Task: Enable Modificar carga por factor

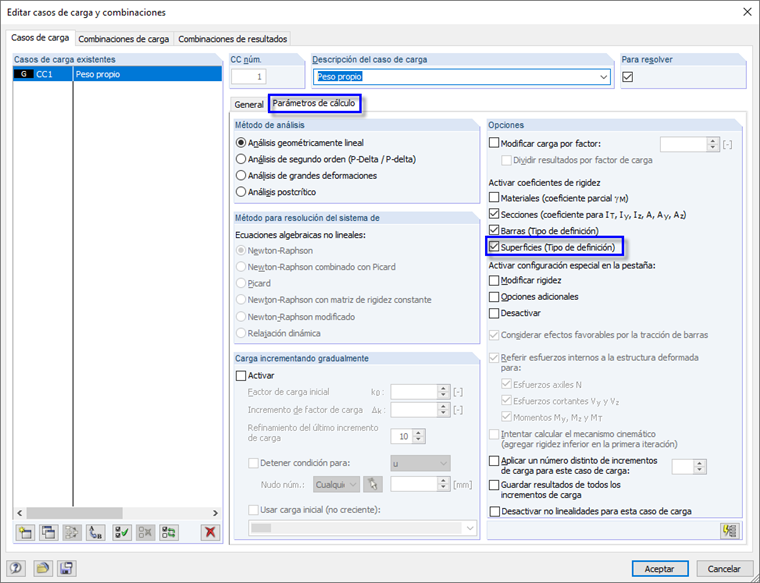Action: coord(494,143)
